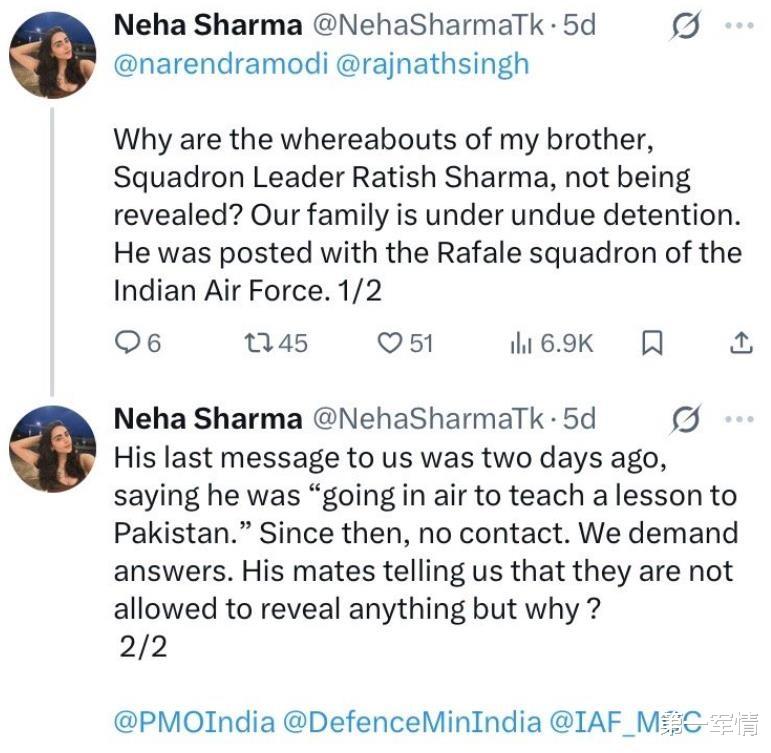The width and height of the screenshot is (771, 753).
Task: Open Neha Sharma avatar on first tweet
Action: click(52, 54)
